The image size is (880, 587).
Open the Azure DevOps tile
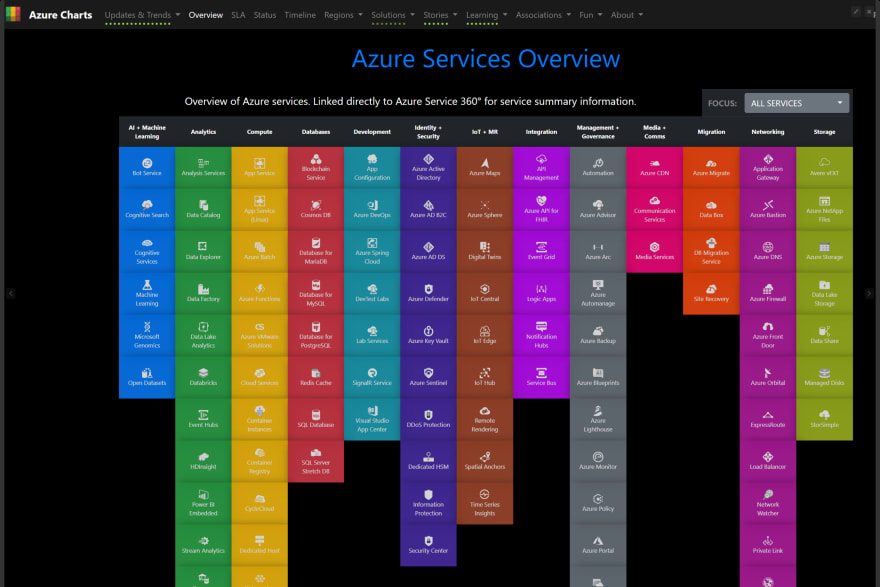pyautogui.click(x=372, y=209)
